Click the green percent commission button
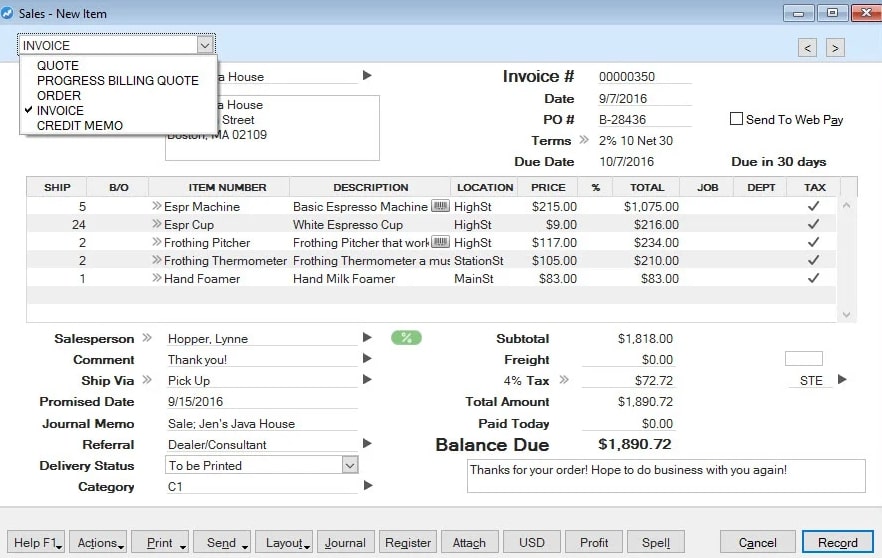 tap(406, 338)
